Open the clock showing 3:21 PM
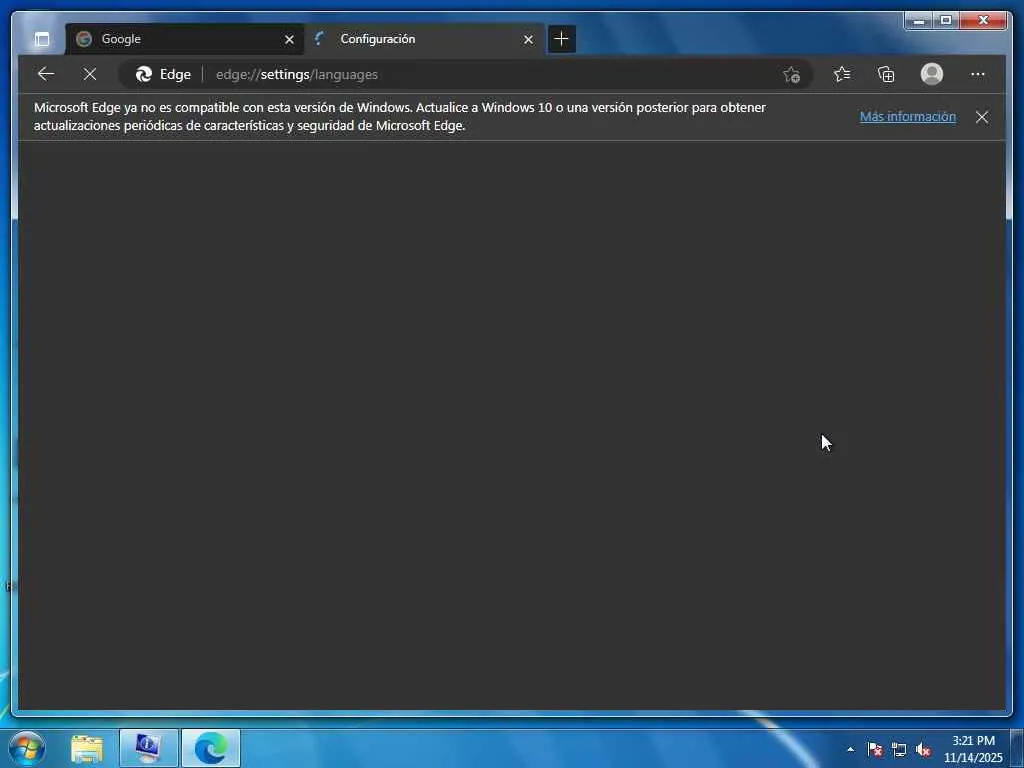1024x768 pixels. point(973,749)
